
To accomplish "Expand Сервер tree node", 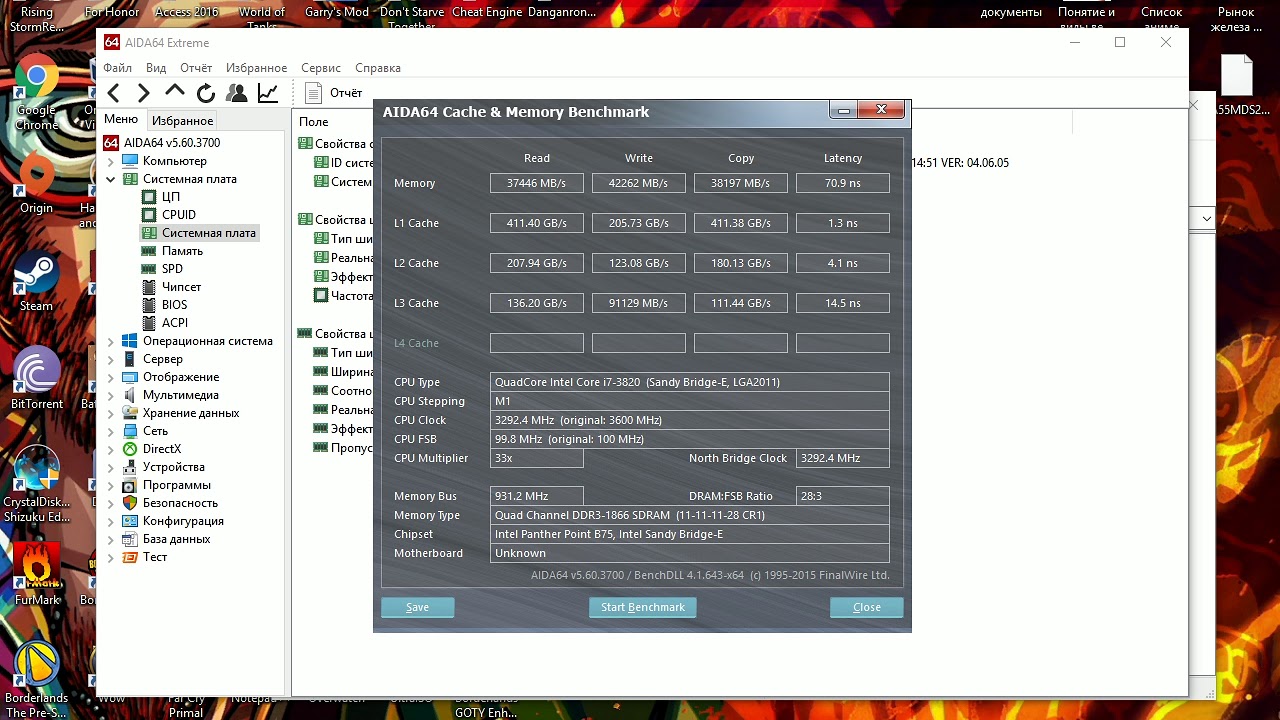I will pyautogui.click(x=111, y=359).
